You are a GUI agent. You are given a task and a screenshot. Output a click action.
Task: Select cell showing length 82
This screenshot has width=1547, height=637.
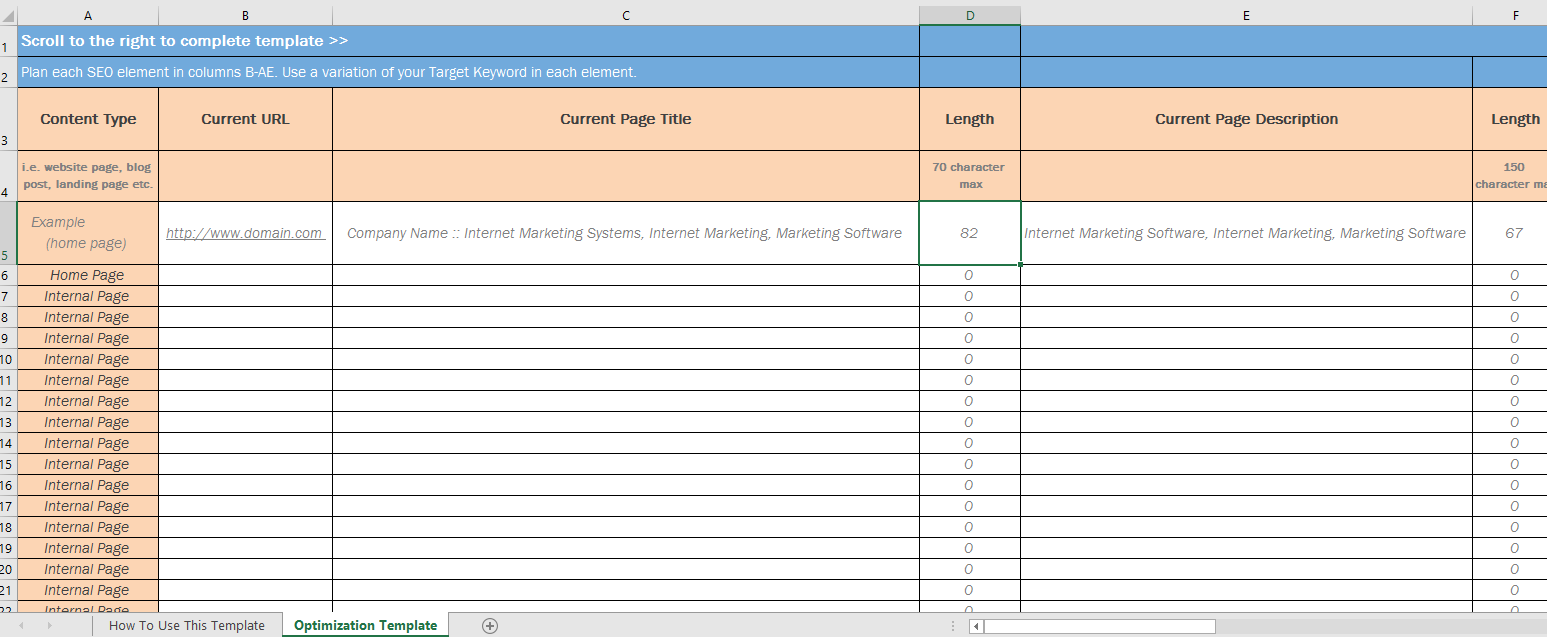(970, 233)
